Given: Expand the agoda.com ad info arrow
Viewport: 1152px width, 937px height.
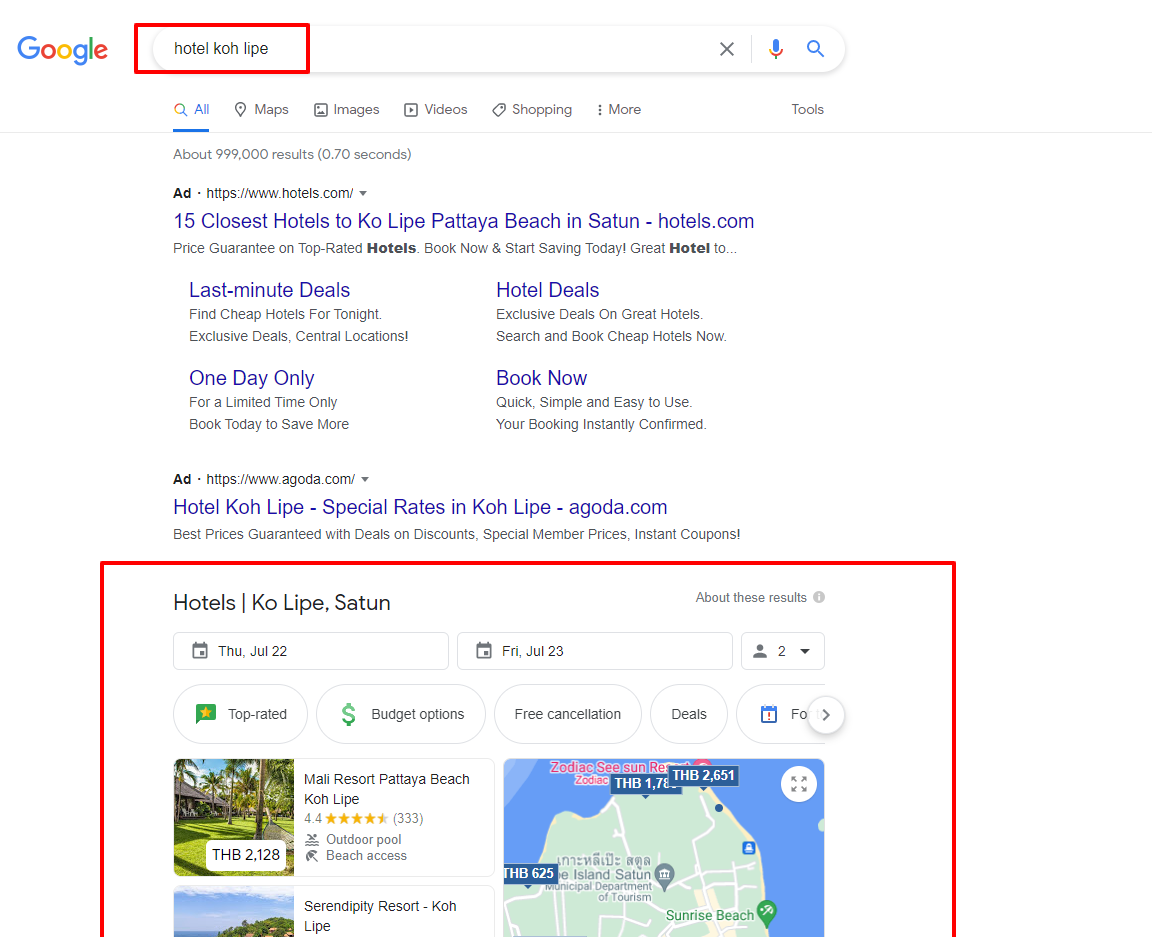Looking at the screenshot, I should (x=365, y=479).
